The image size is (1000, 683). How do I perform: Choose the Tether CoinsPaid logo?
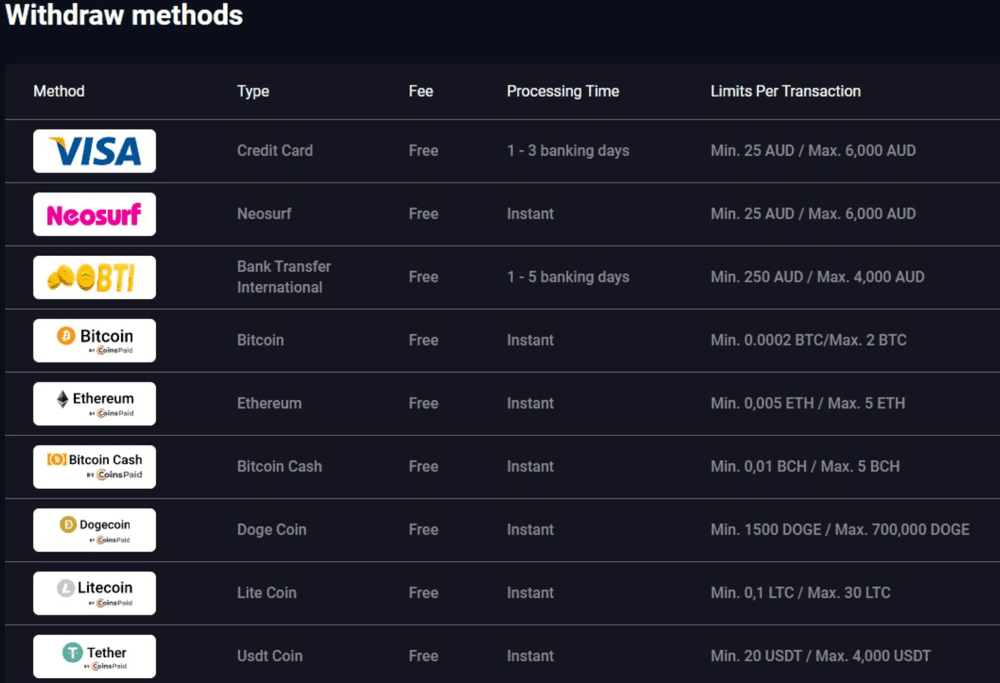(x=94, y=656)
